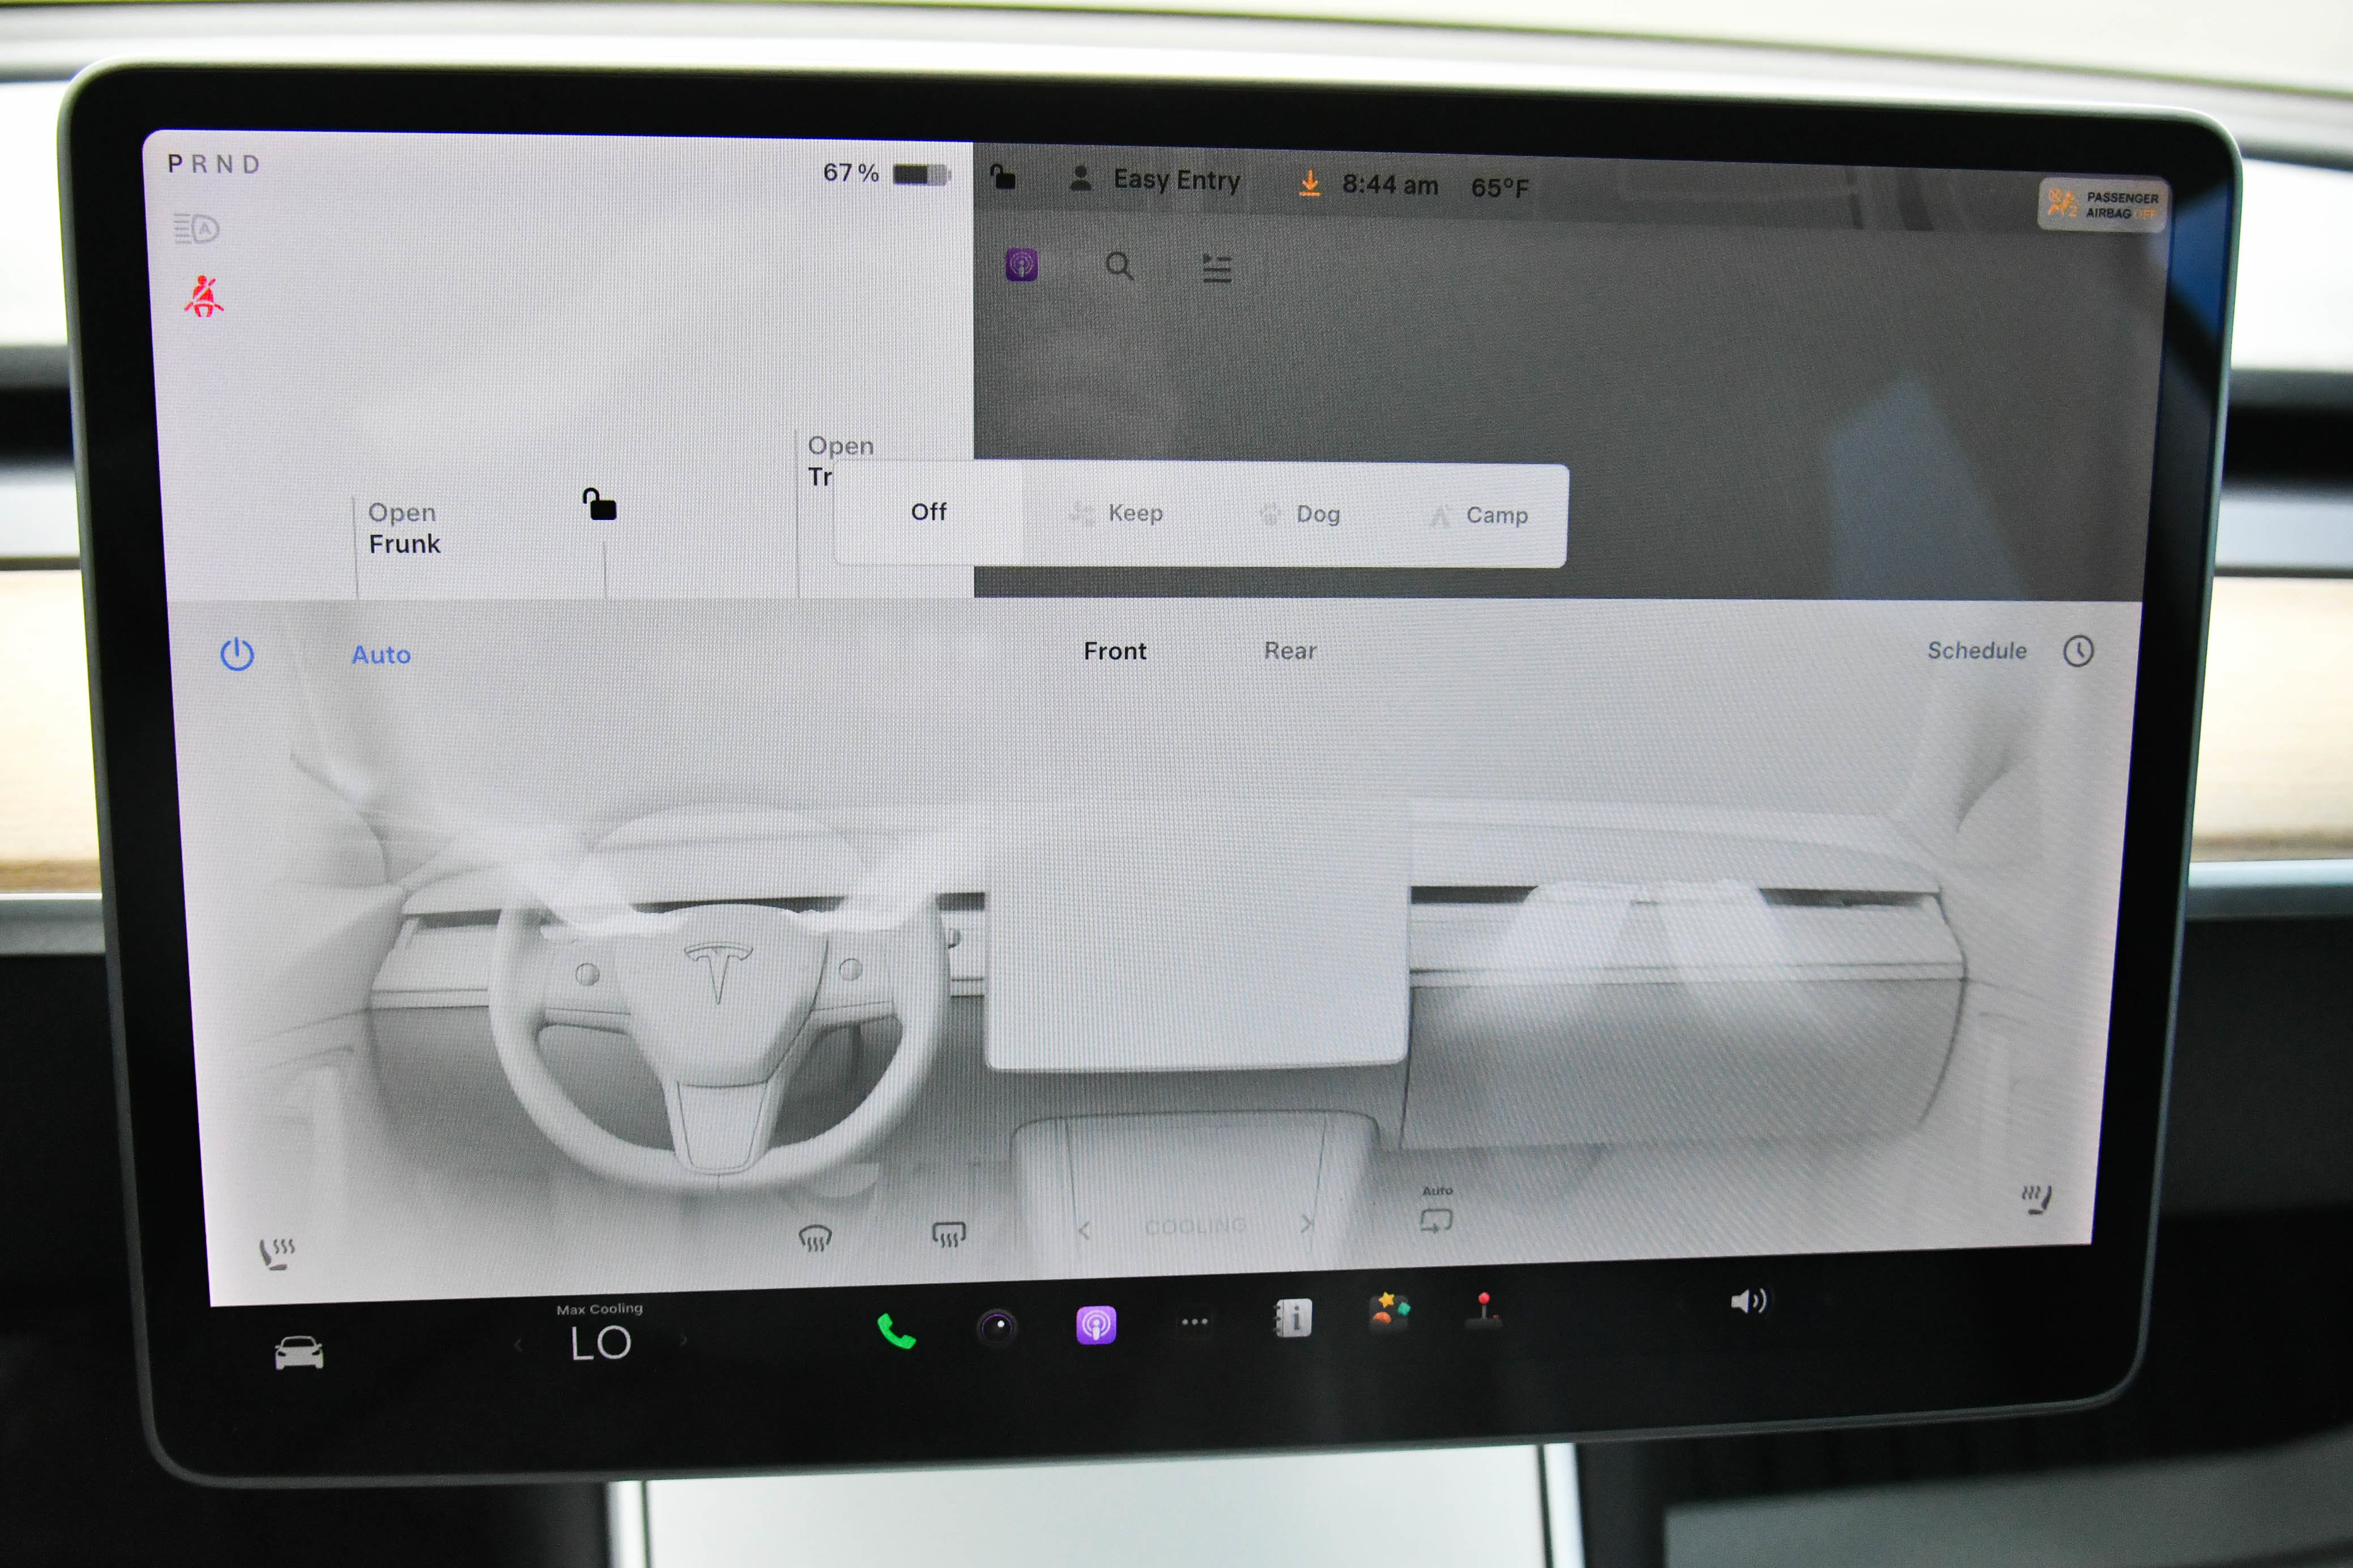This screenshot has height=1568, width=2353.
Task: Tap the media search magnifier
Action: [x=1119, y=266]
